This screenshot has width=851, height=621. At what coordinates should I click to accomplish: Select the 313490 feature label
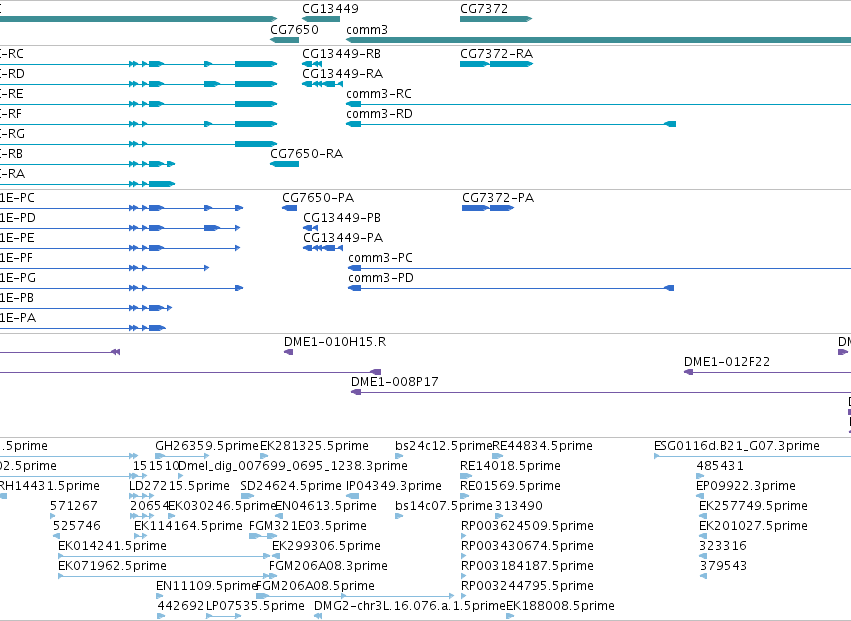[x=519, y=505]
